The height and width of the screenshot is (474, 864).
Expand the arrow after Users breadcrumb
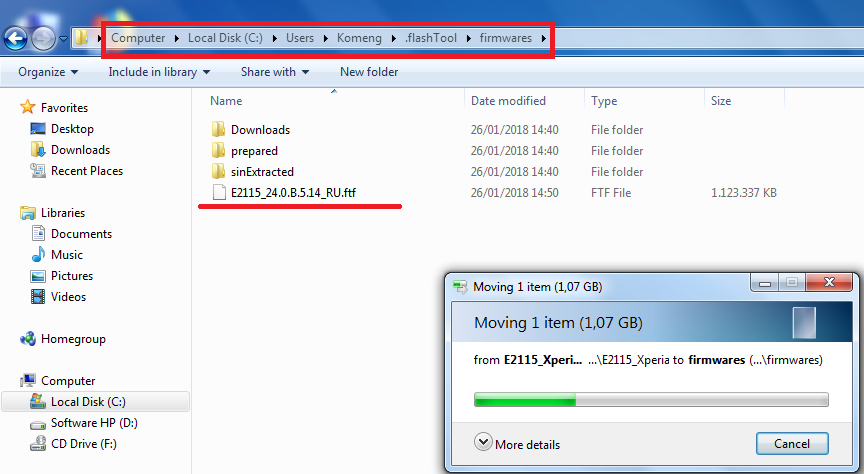click(326, 38)
